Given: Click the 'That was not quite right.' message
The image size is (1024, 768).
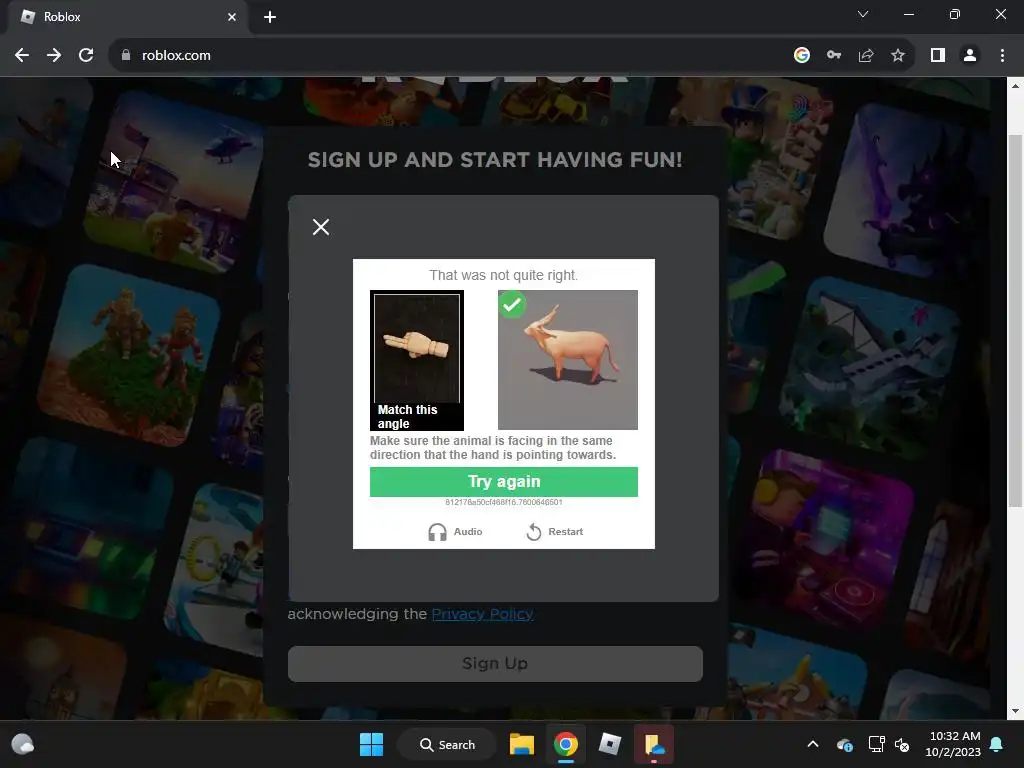Looking at the screenshot, I should [x=504, y=275].
